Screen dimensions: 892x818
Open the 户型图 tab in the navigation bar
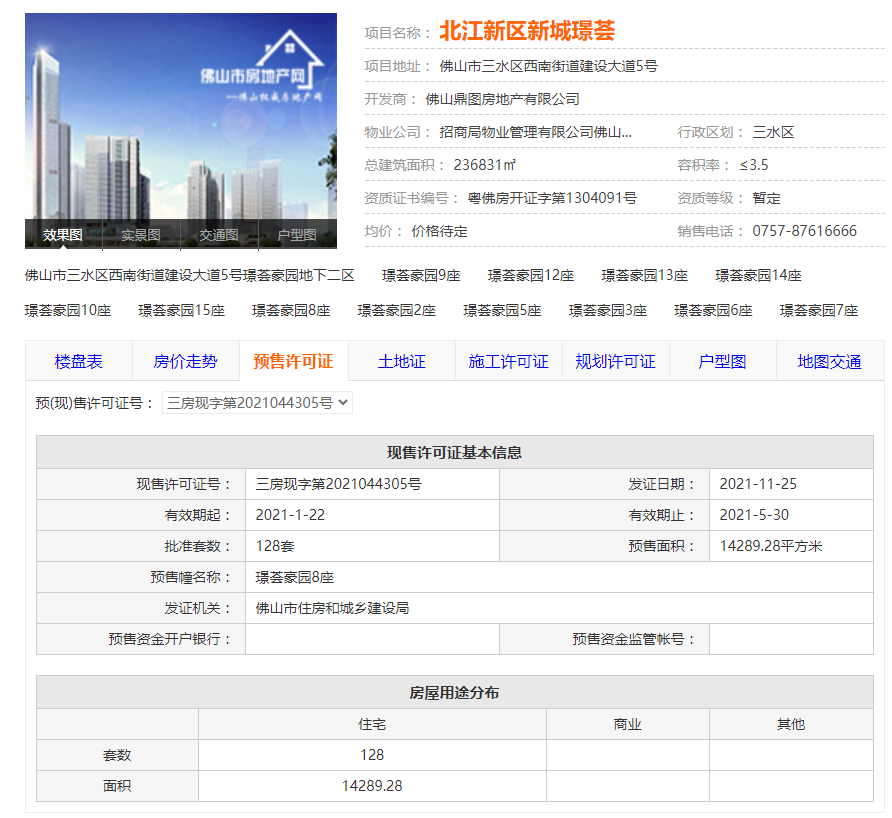[722, 361]
